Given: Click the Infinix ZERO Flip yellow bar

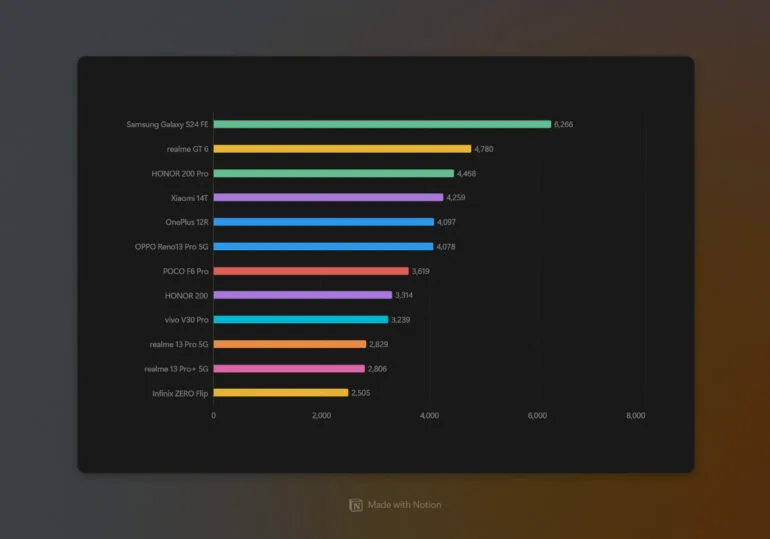Looking at the screenshot, I should tap(281, 393).
